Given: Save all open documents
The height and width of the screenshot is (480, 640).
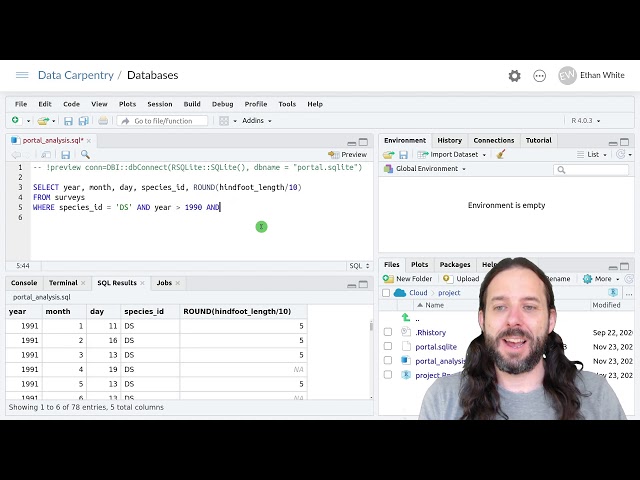Looking at the screenshot, I should [x=84, y=121].
